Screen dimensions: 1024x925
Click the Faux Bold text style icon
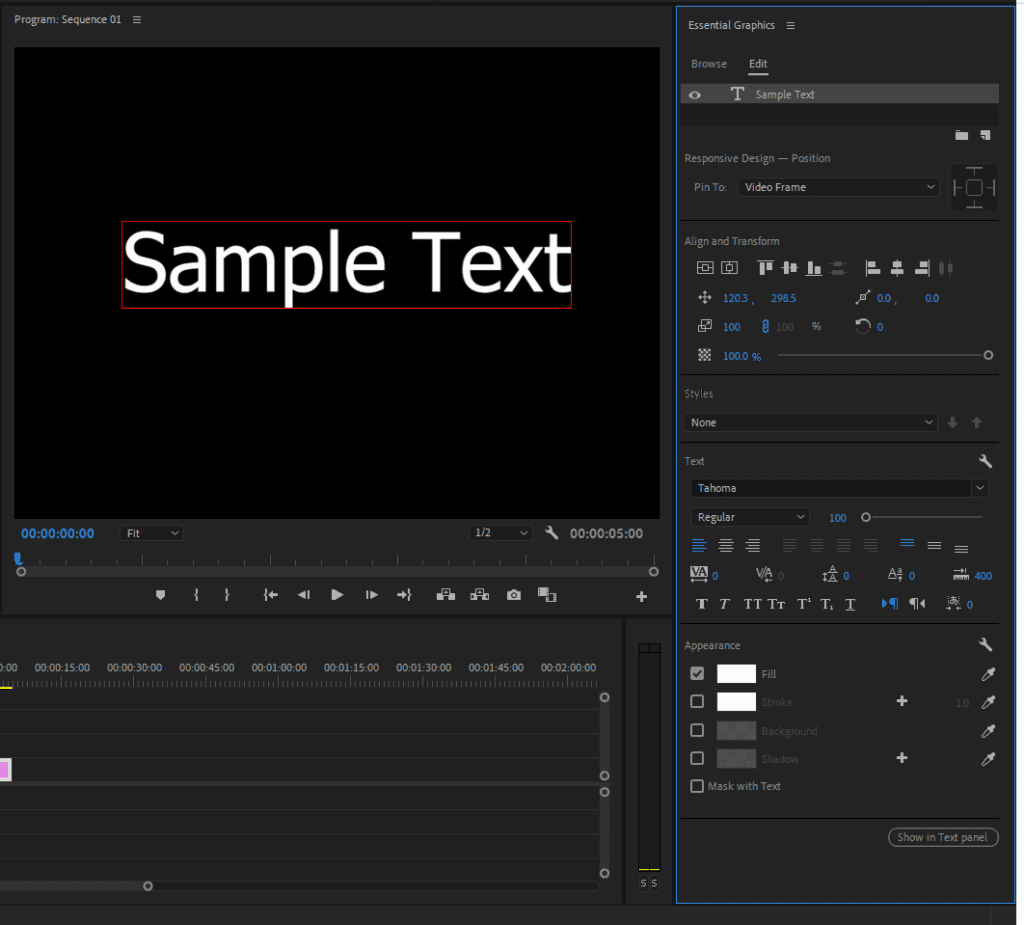[x=701, y=604]
